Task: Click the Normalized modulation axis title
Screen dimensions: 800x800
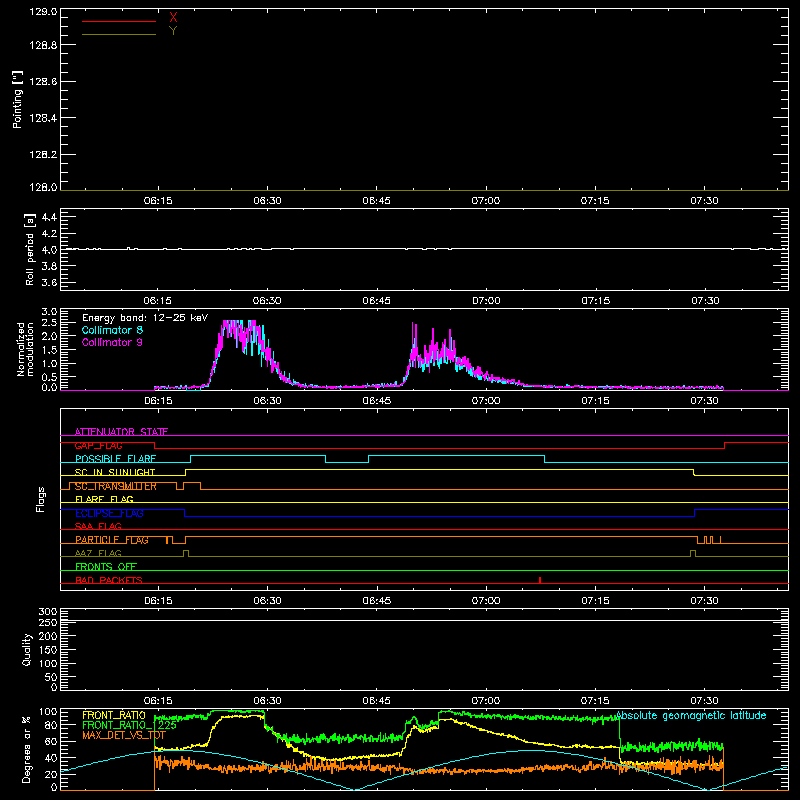Action: tap(26, 349)
